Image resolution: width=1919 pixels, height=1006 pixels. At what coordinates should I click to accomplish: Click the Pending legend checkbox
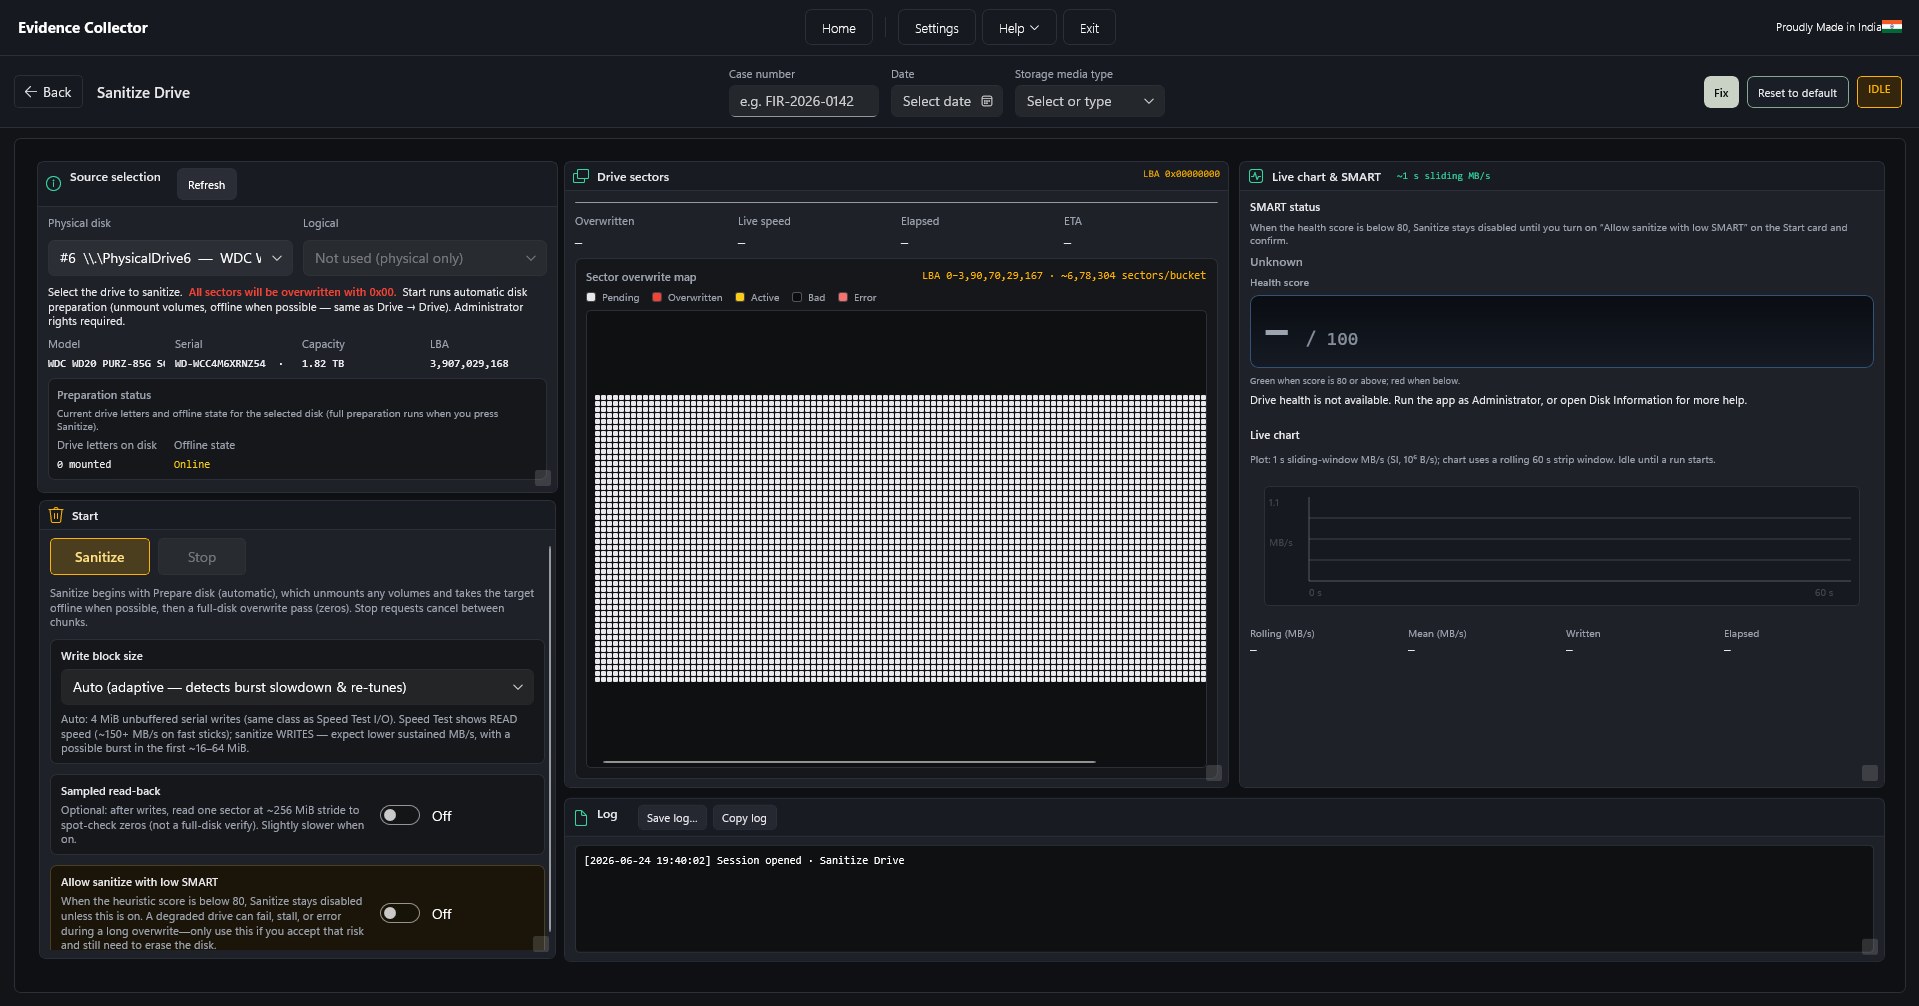[591, 297]
